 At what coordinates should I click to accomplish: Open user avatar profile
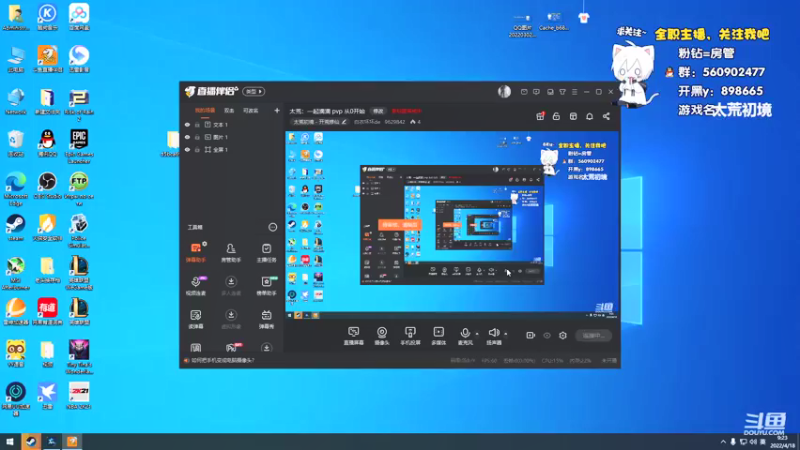[x=504, y=91]
